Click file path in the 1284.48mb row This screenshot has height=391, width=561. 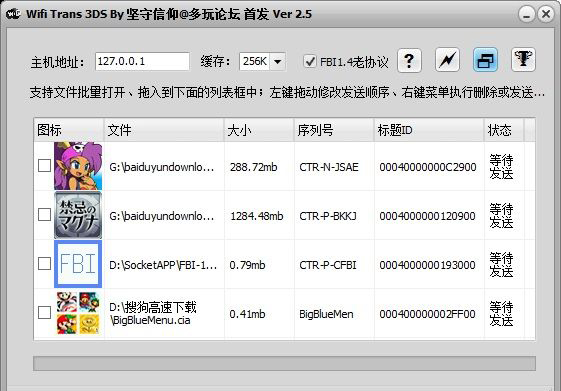pos(162,216)
